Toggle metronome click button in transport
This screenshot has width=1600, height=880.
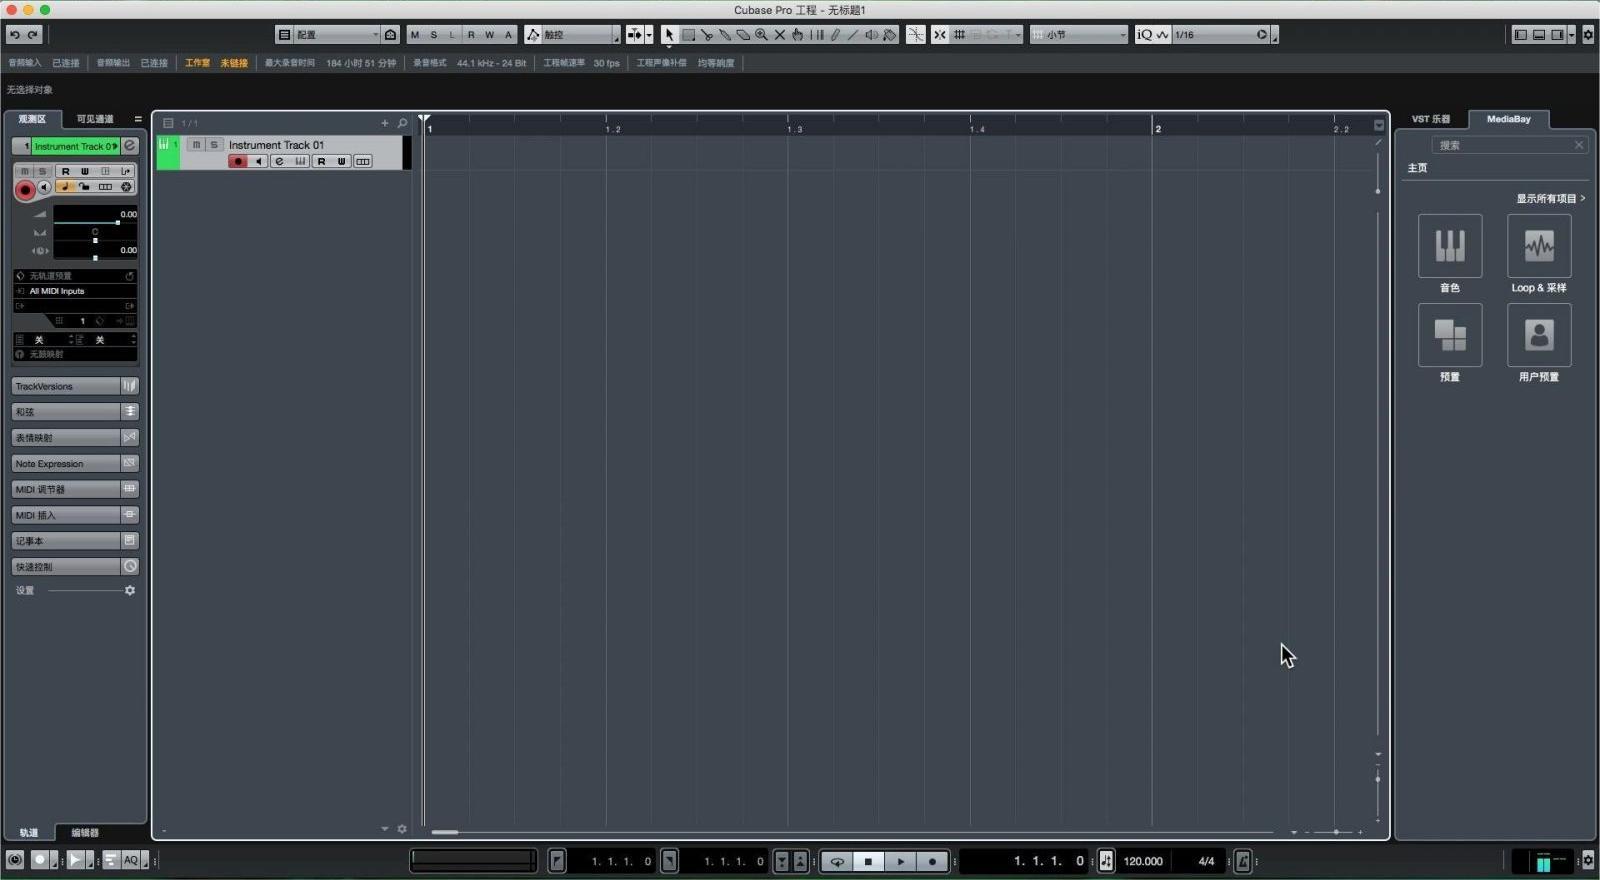(1242, 861)
